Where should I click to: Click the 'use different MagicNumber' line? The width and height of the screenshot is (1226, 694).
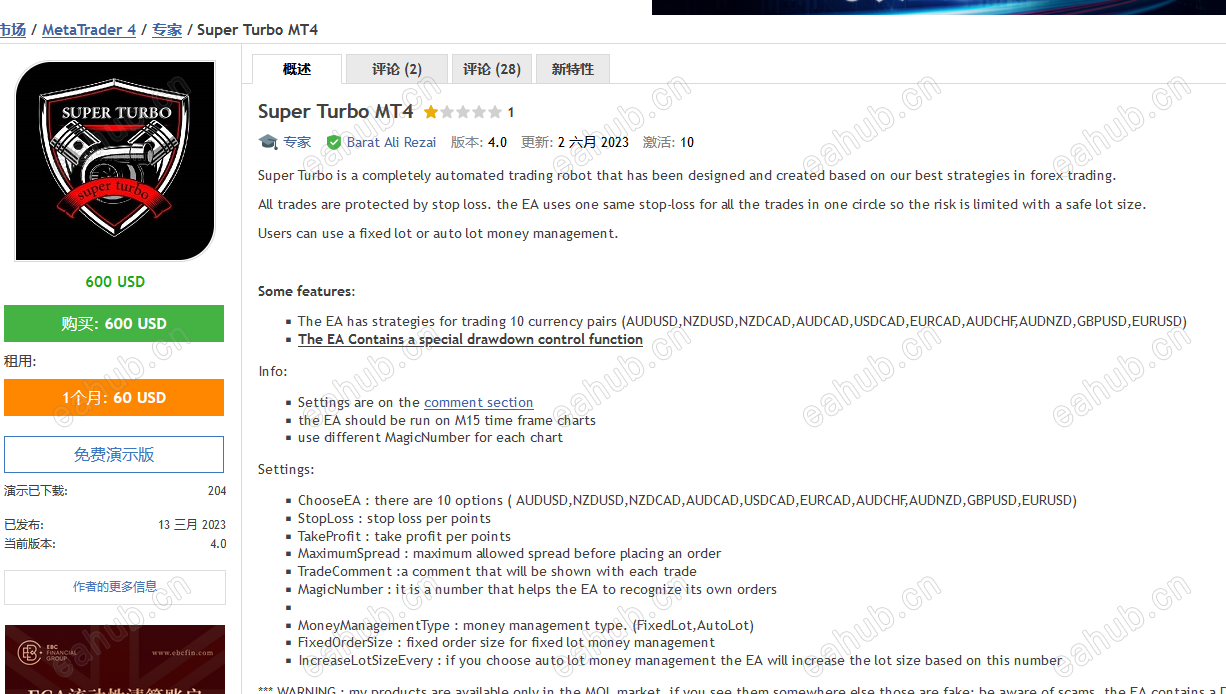pyautogui.click(x=430, y=437)
